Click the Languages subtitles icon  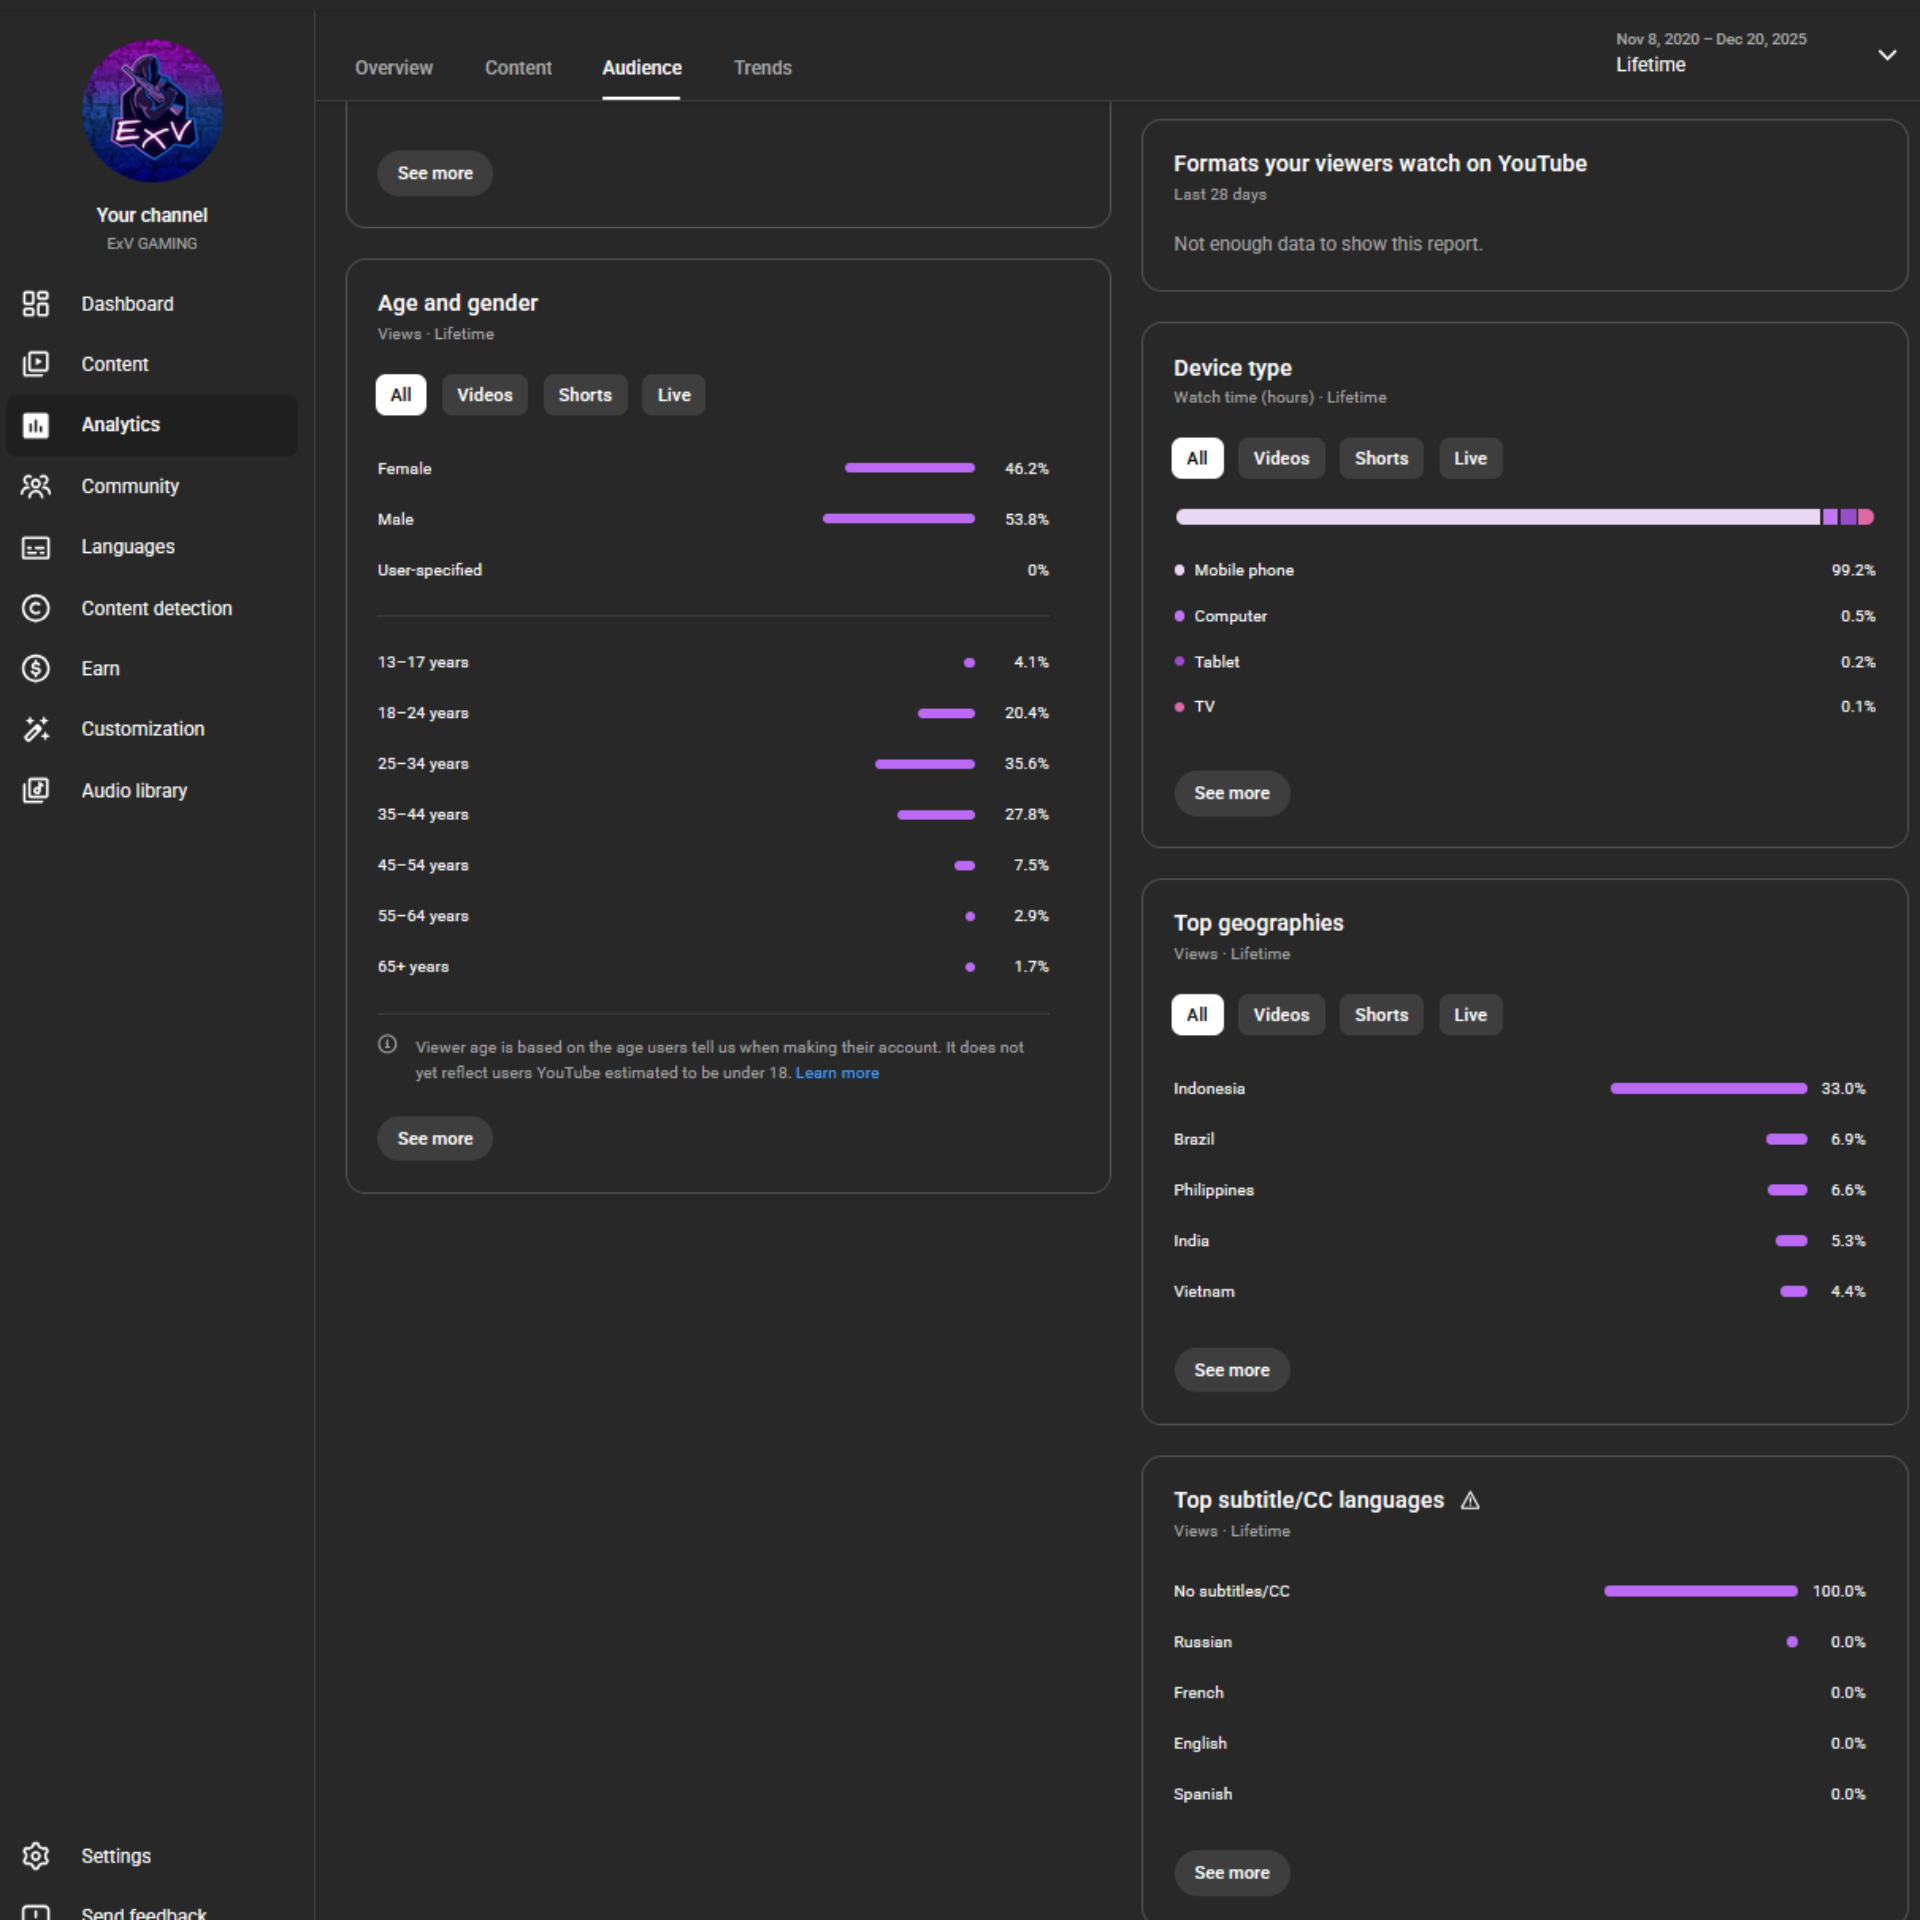click(x=36, y=547)
